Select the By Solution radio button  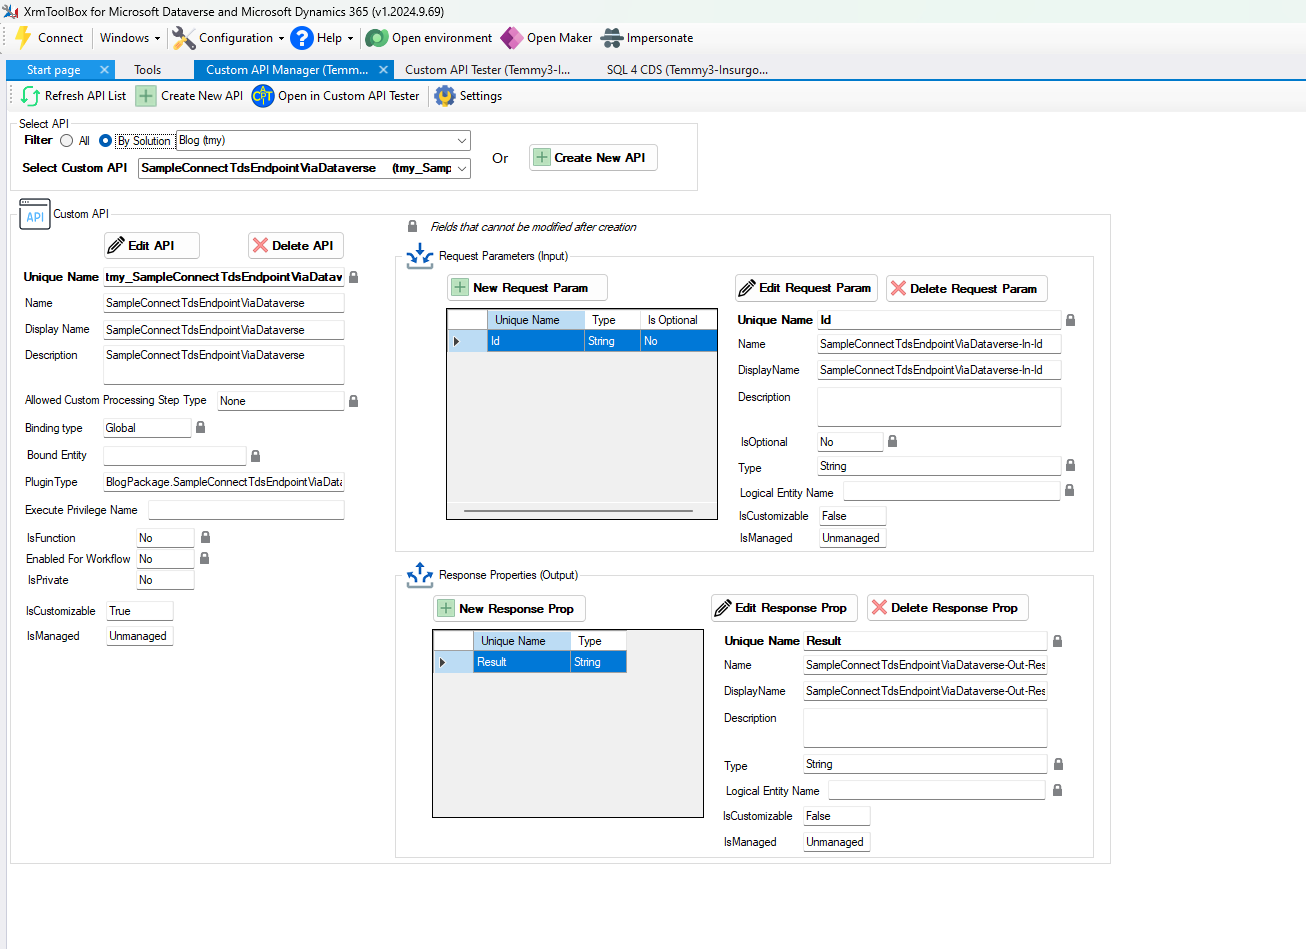(x=105, y=141)
